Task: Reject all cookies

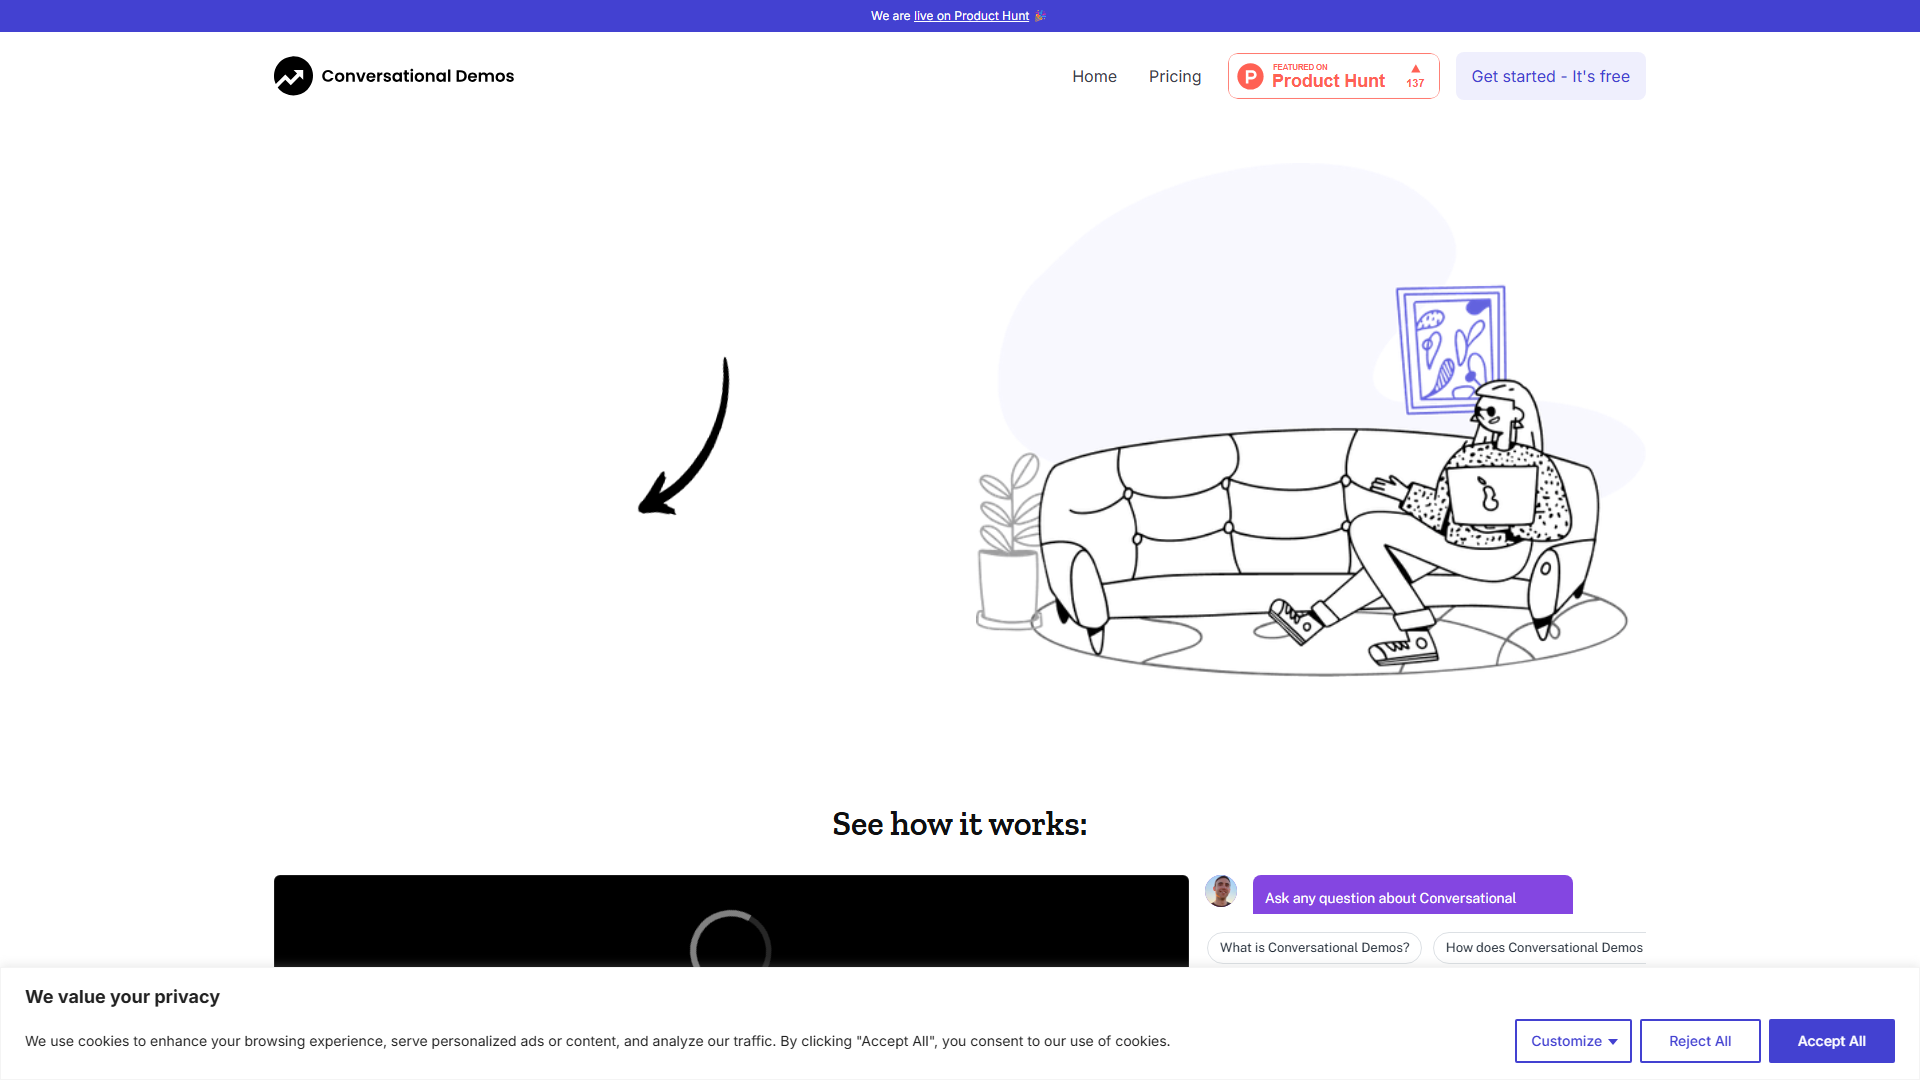Action: point(1700,1040)
